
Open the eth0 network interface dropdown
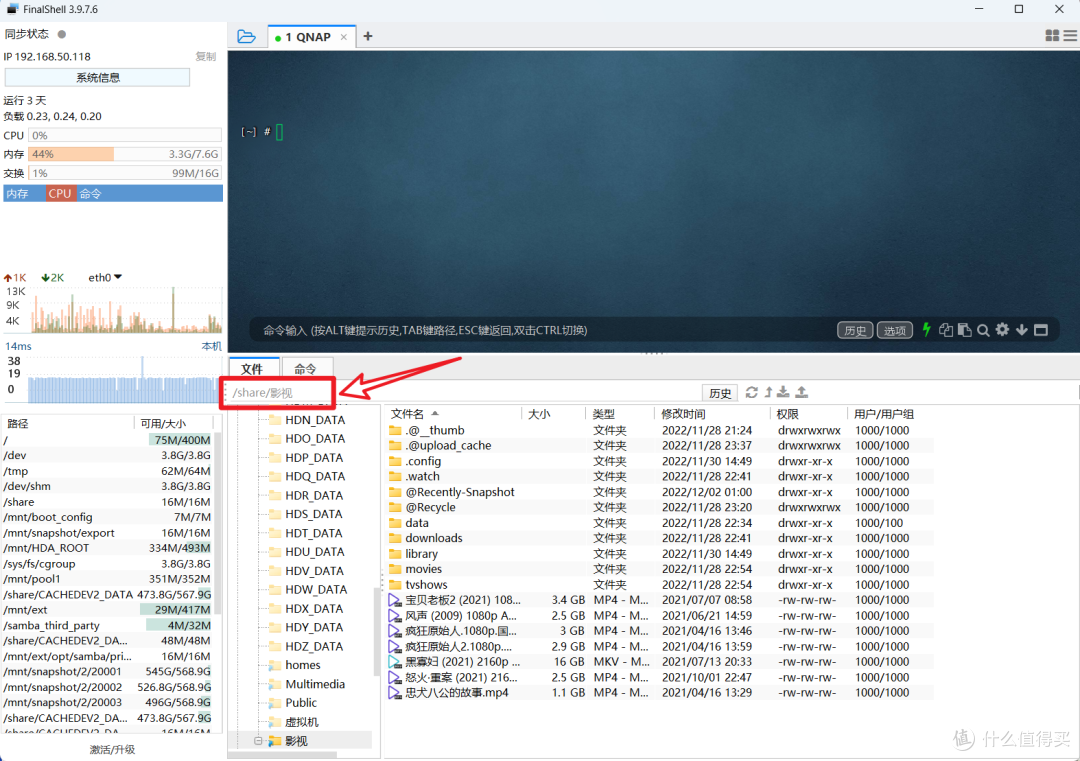(x=103, y=277)
